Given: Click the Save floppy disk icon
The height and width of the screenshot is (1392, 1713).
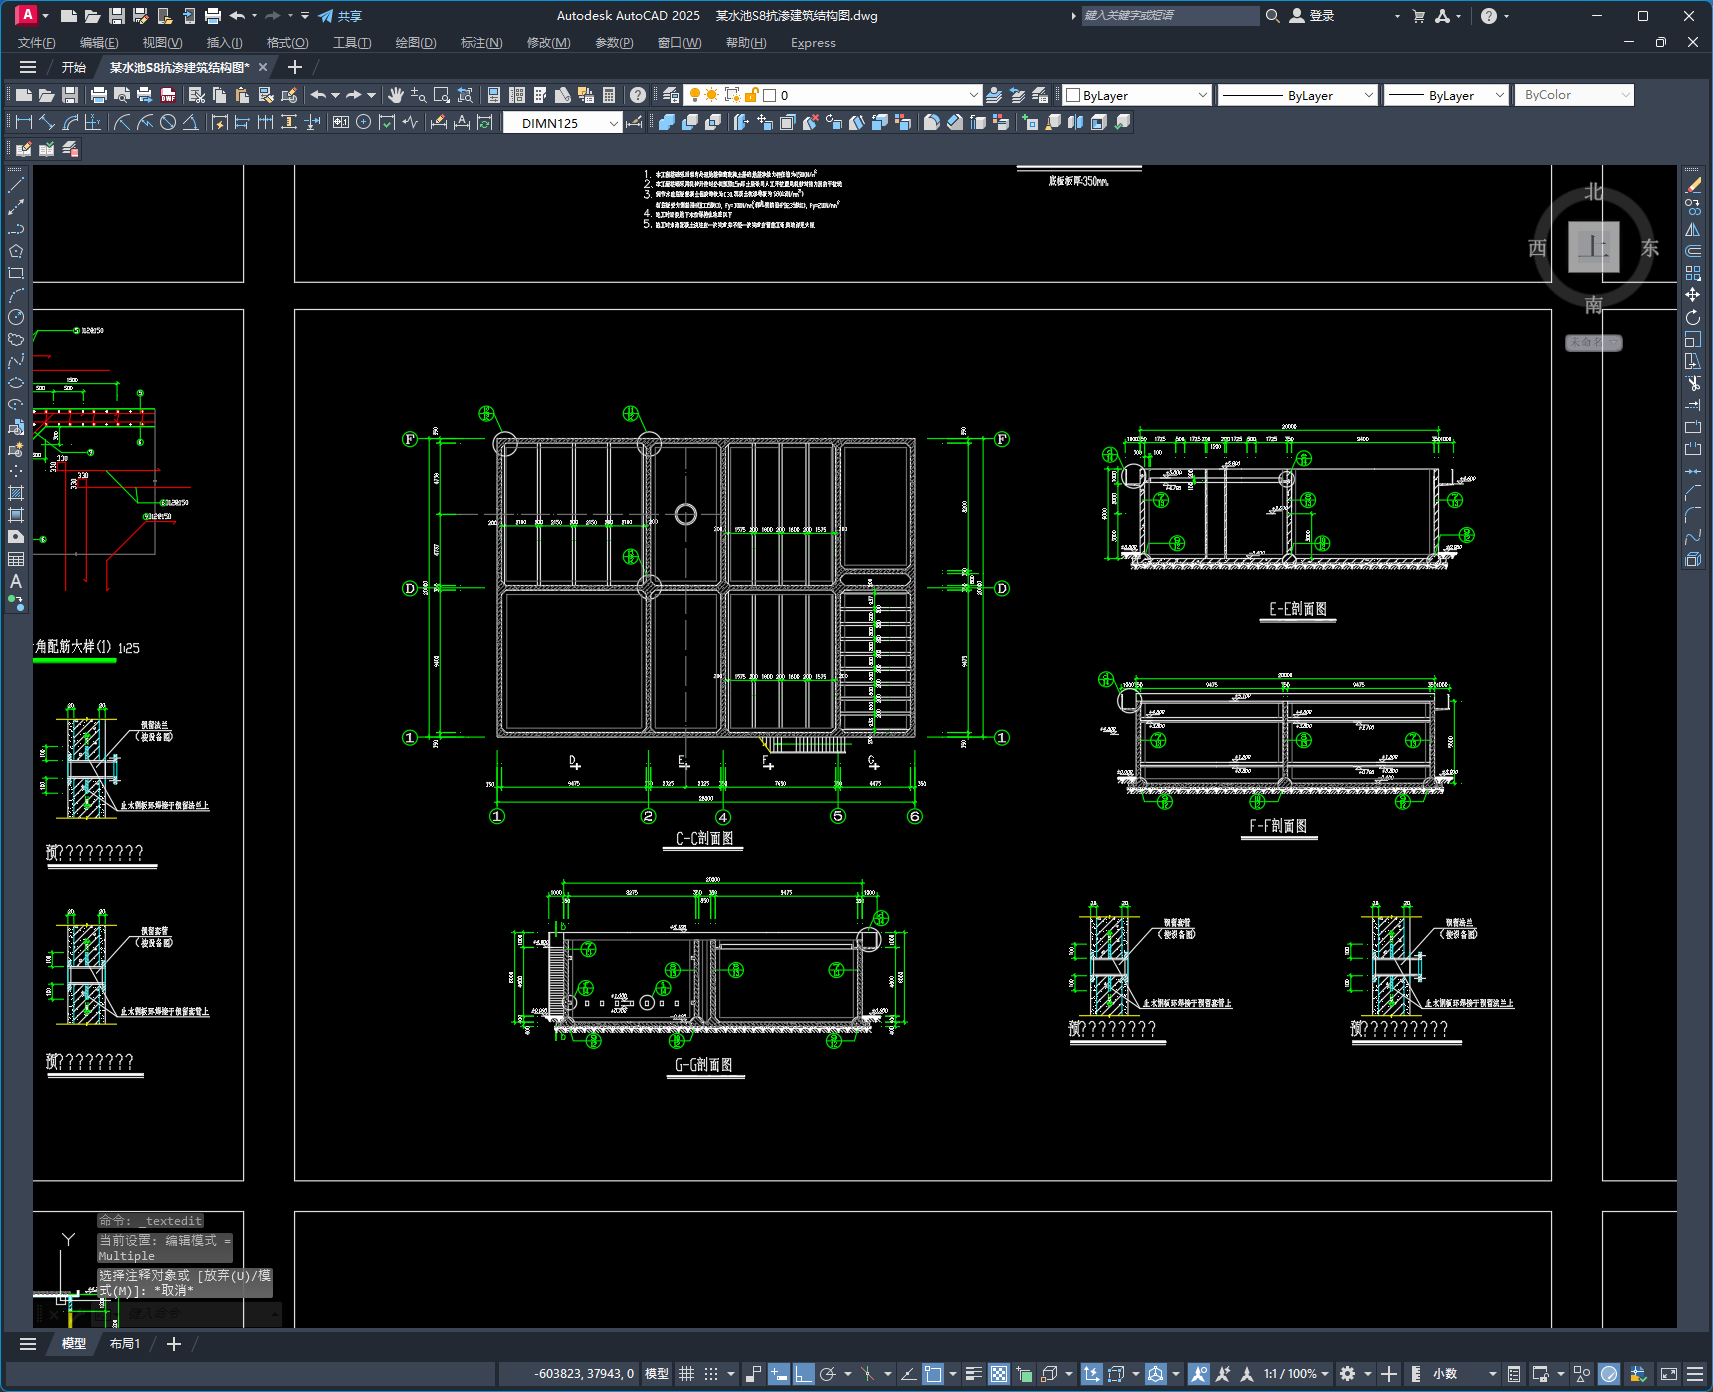Looking at the screenshot, I should point(70,95).
